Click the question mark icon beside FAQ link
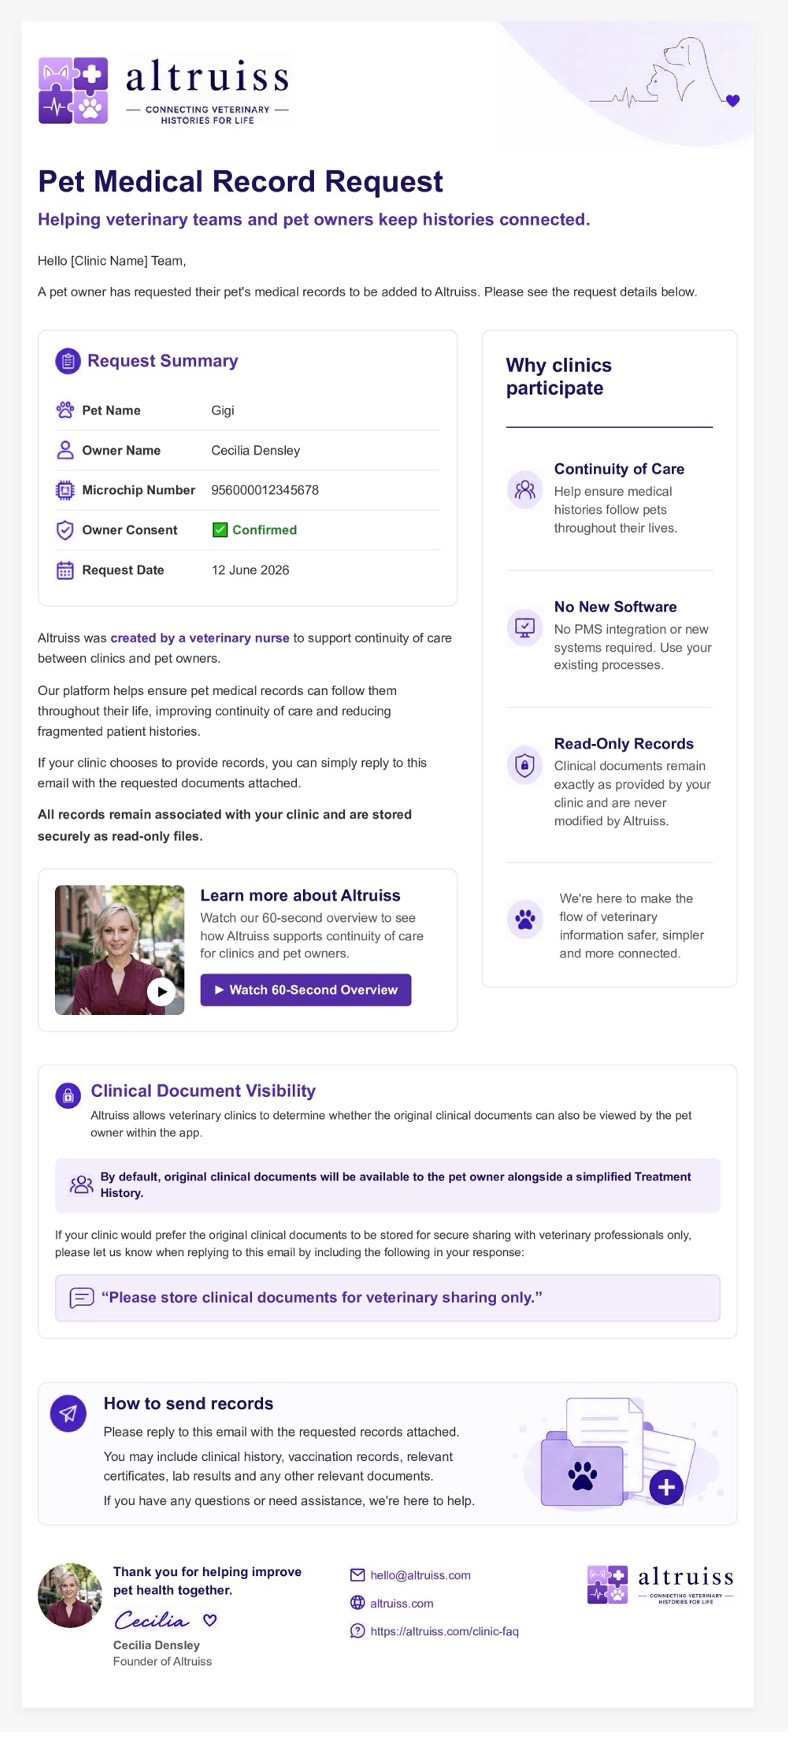The image size is (792, 1760). click(357, 1631)
